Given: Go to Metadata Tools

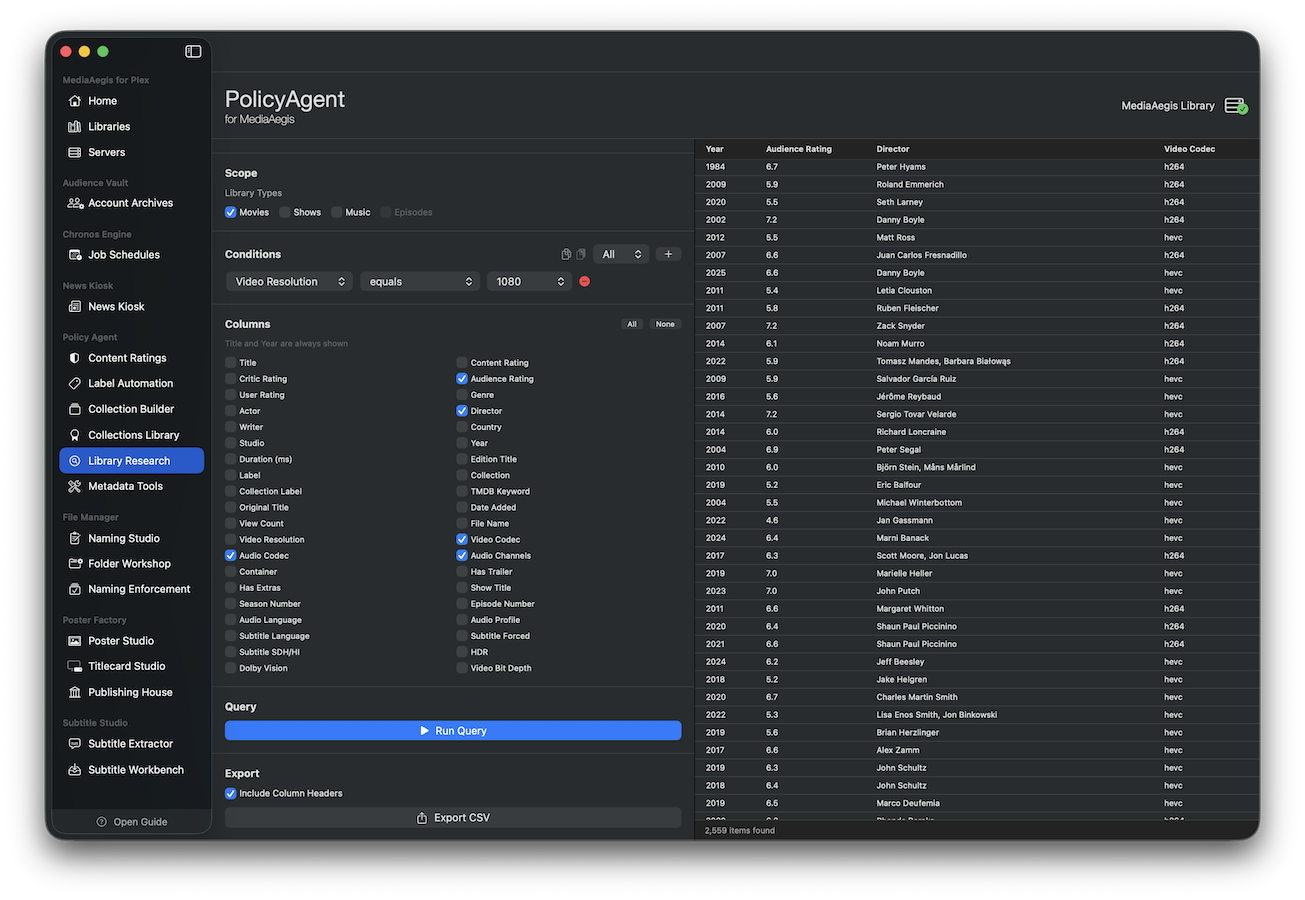Looking at the screenshot, I should click(132, 486).
